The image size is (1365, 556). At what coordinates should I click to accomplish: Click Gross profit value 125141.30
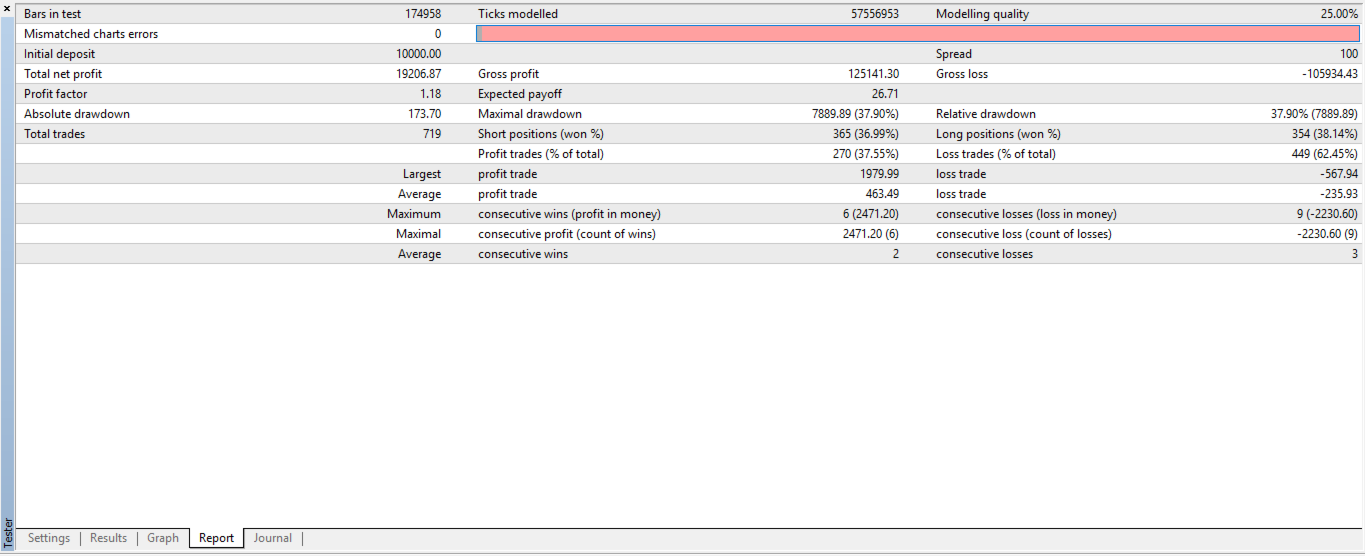(x=872, y=74)
